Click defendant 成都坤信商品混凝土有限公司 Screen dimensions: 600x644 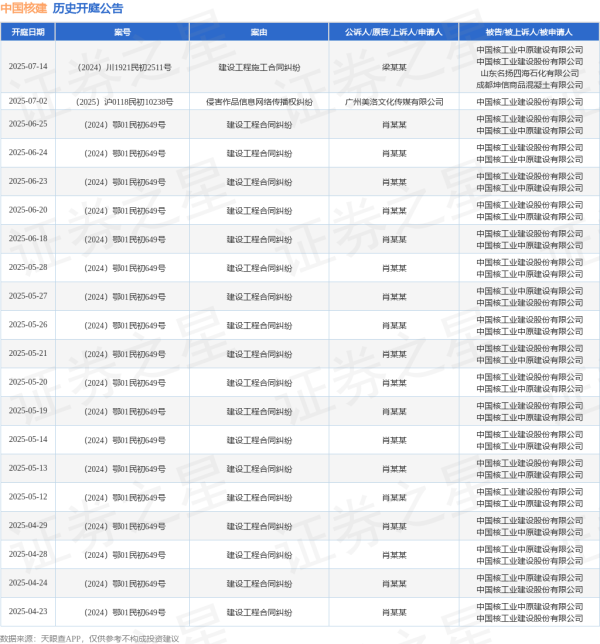(530, 85)
